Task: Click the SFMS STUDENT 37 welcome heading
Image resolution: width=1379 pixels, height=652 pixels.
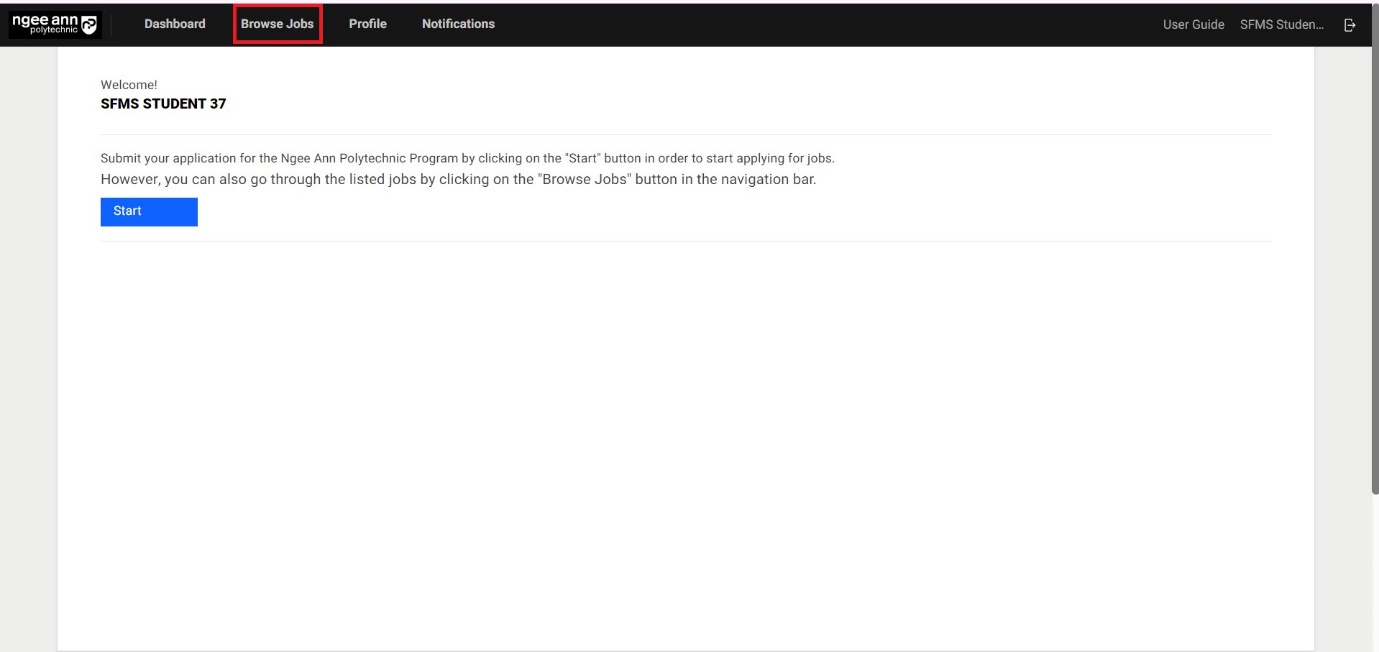Action: tap(163, 103)
